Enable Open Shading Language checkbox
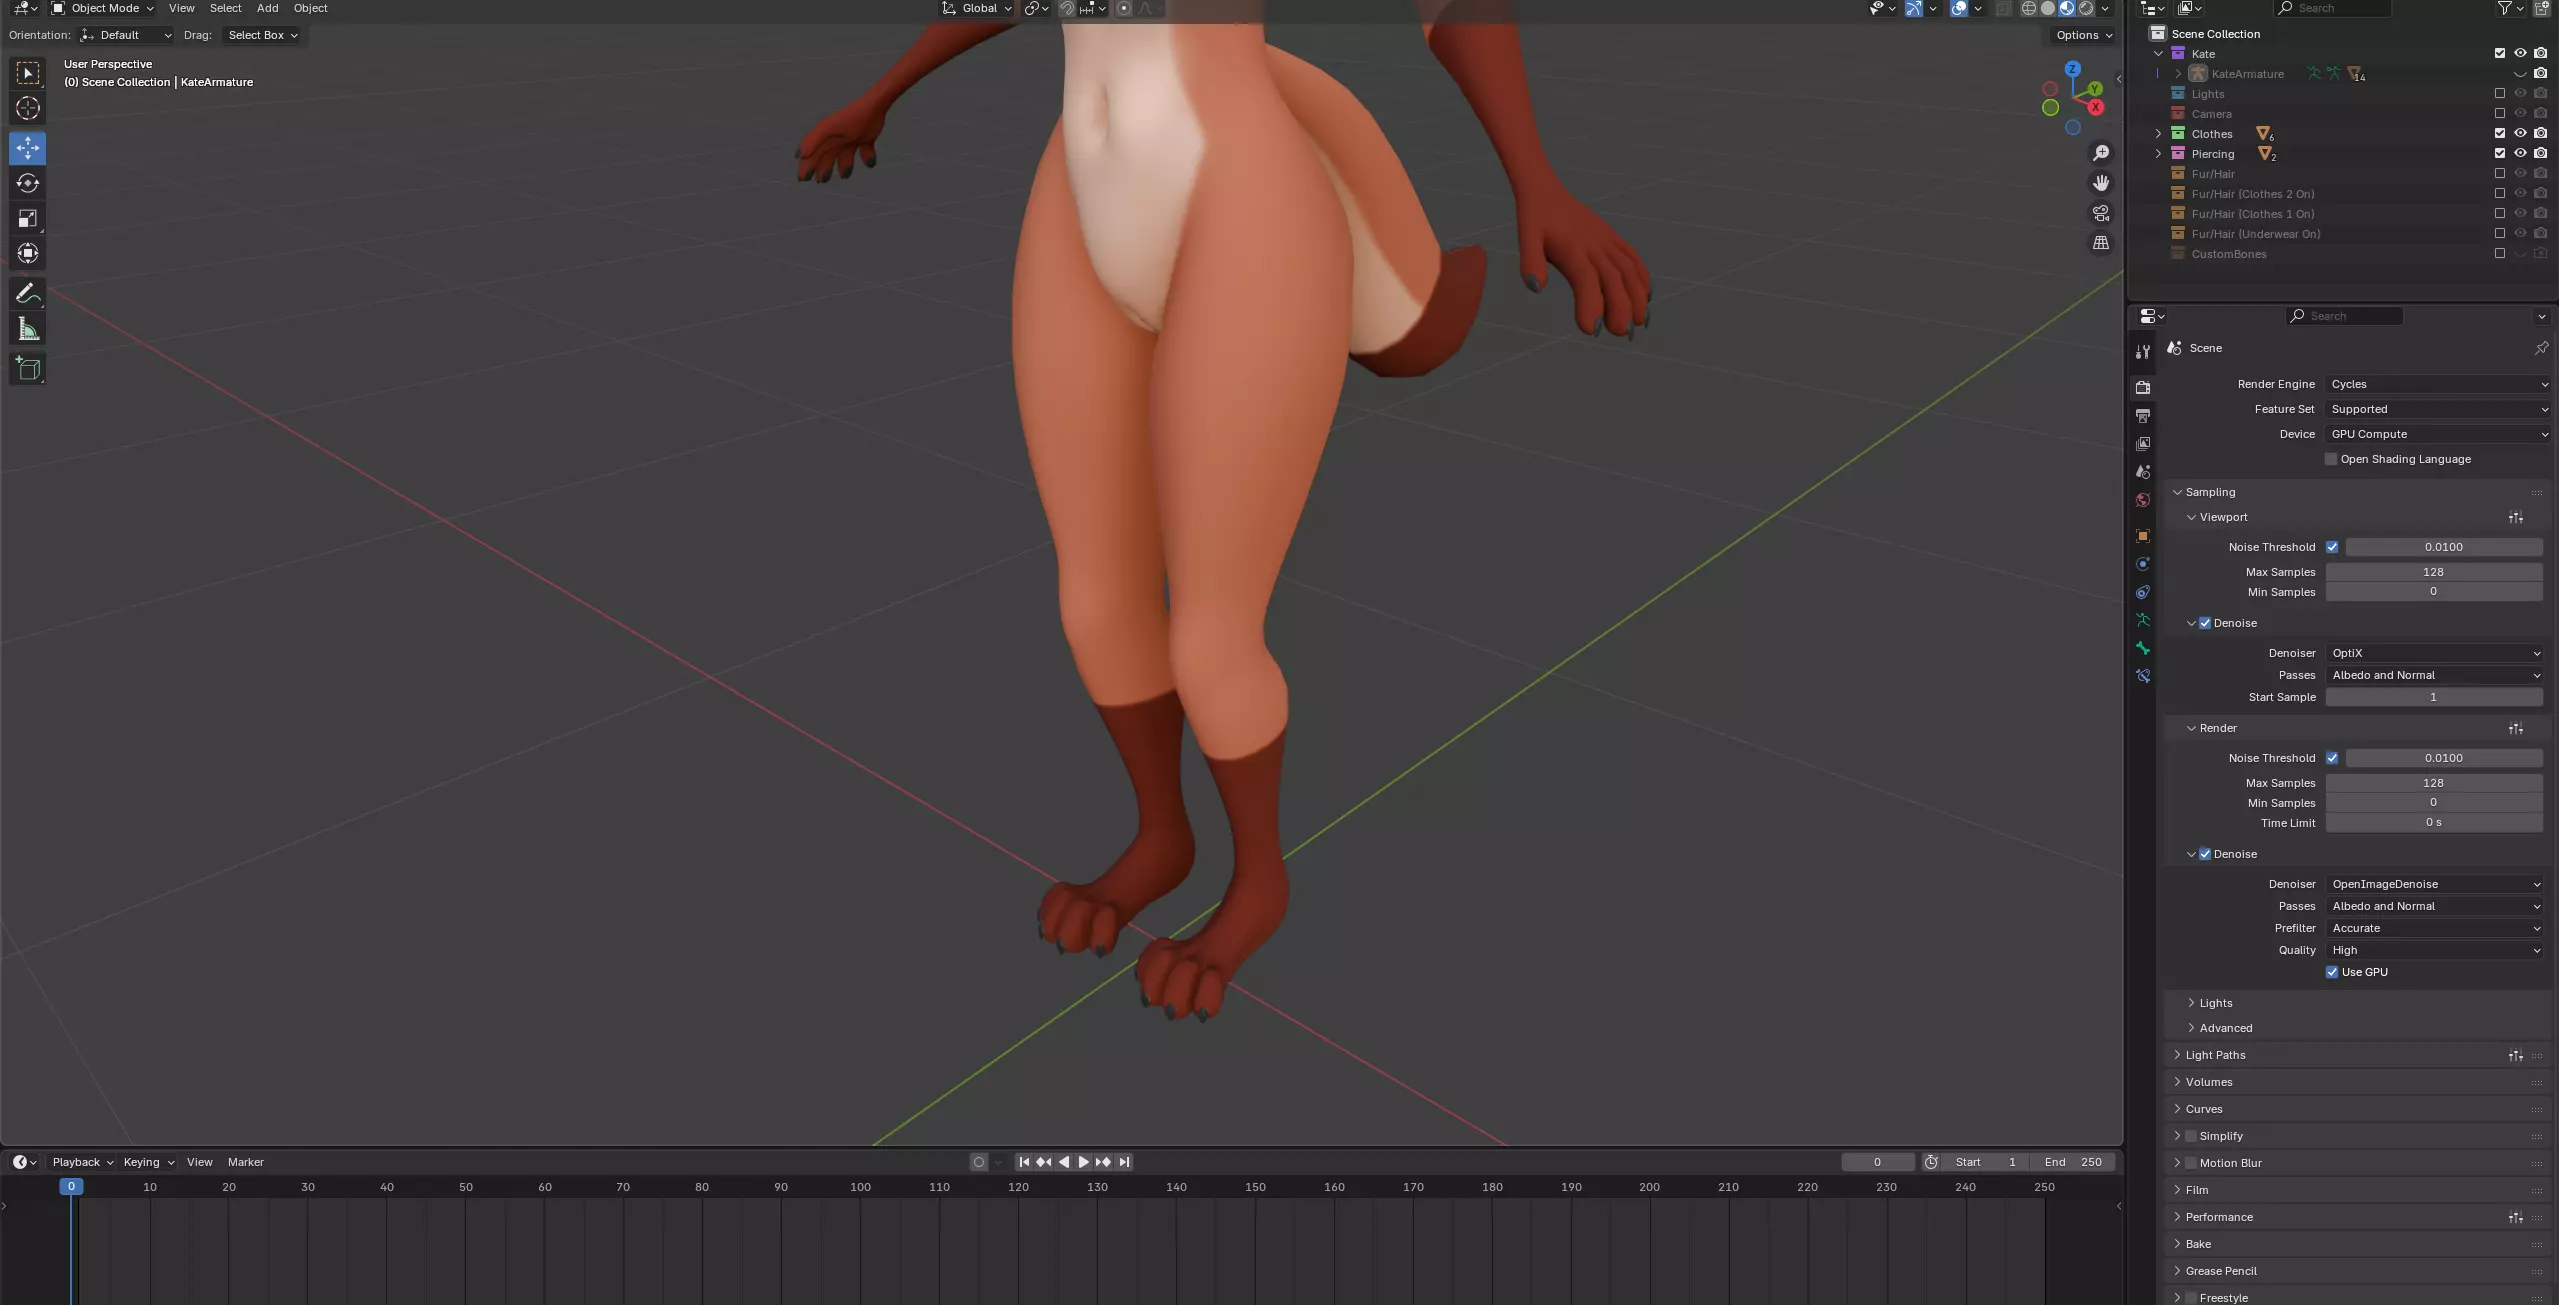The width and height of the screenshot is (2559, 1305). pos(2331,459)
